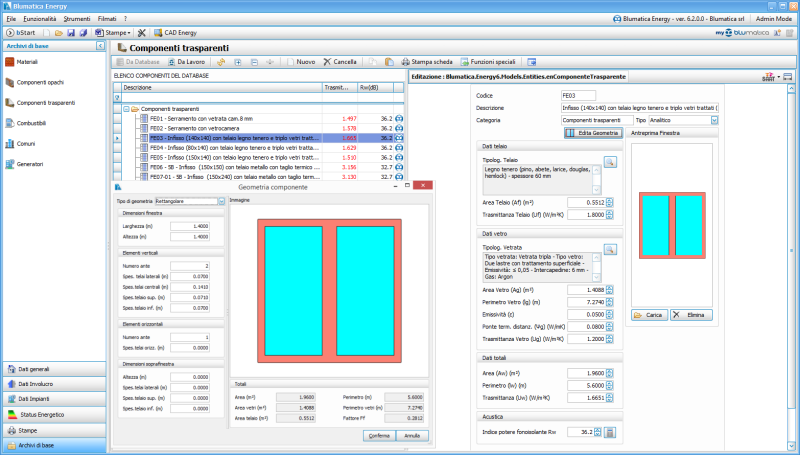The width and height of the screenshot is (800, 455).
Task: Search Tipolog. Telaio with magnifier icon
Action: [610, 162]
